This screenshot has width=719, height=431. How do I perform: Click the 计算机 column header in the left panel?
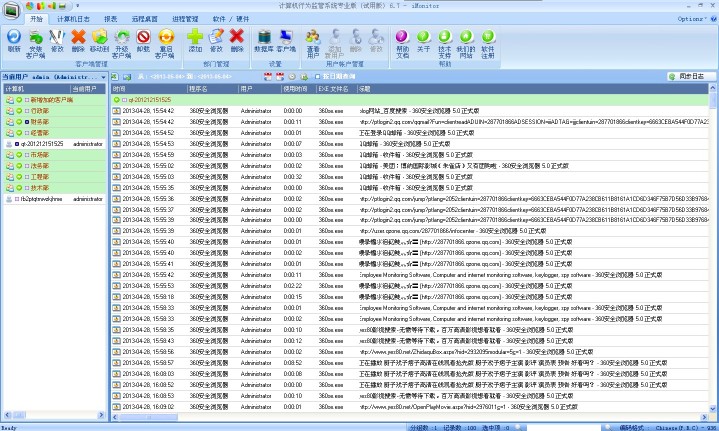click(37, 89)
